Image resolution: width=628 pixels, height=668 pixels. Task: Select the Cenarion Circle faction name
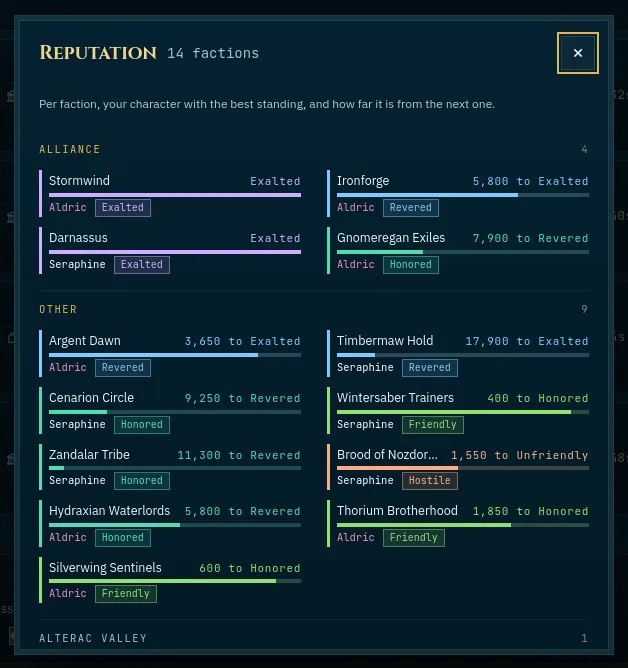click(x=91, y=398)
